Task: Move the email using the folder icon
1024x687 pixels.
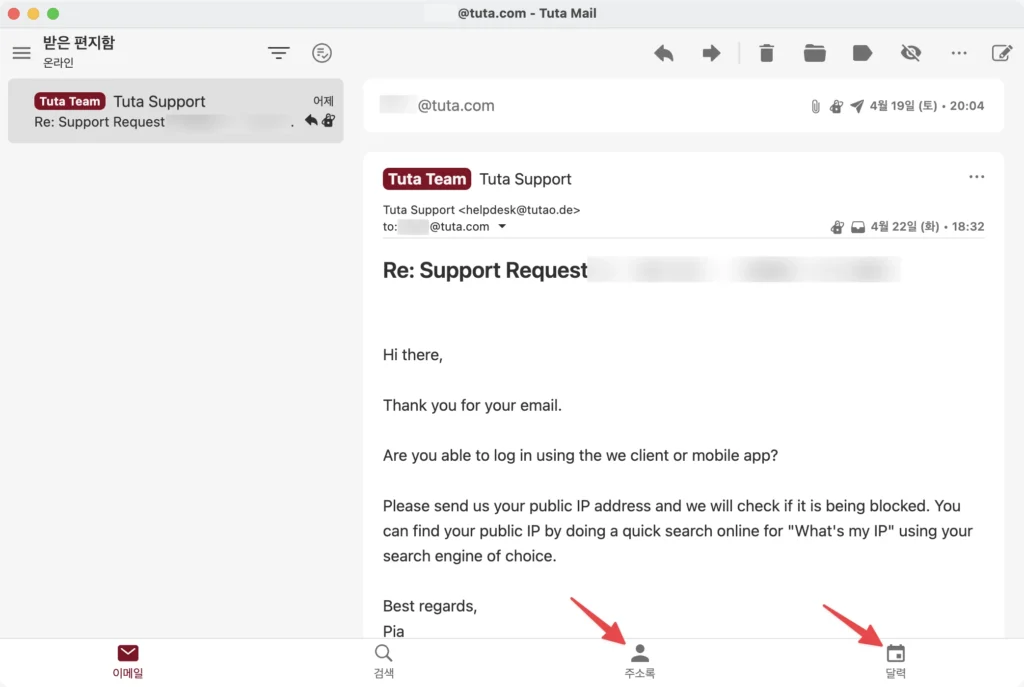Action: 814,53
